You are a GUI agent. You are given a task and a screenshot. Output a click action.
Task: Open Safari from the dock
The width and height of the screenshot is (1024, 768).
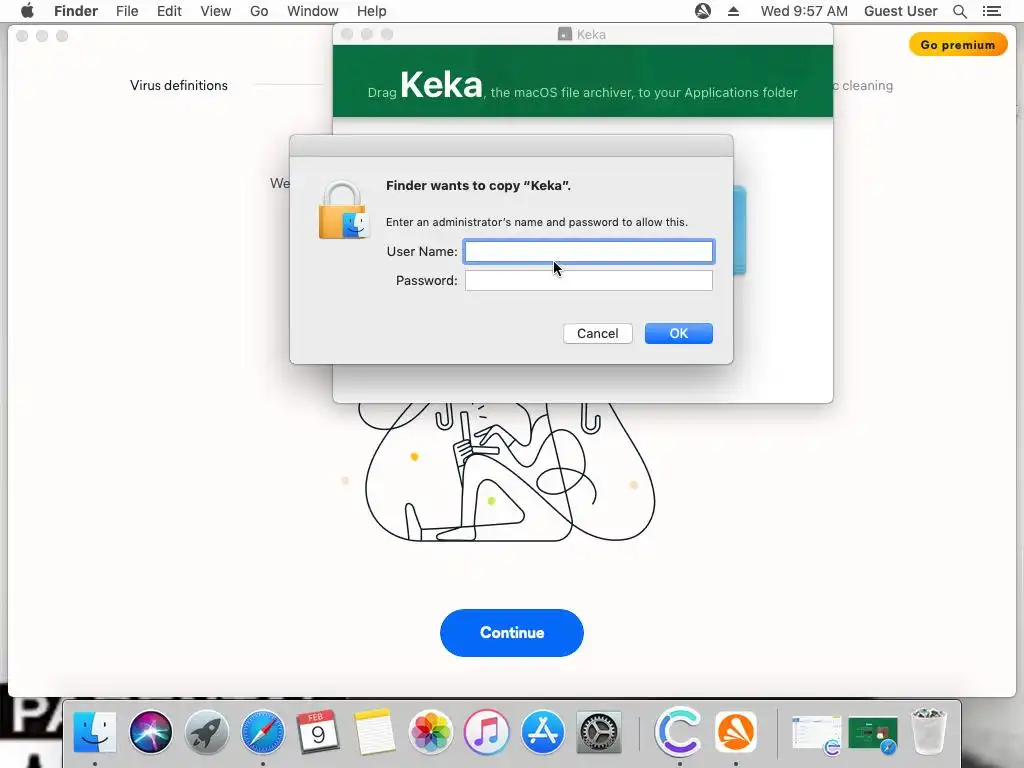point(263,732)
